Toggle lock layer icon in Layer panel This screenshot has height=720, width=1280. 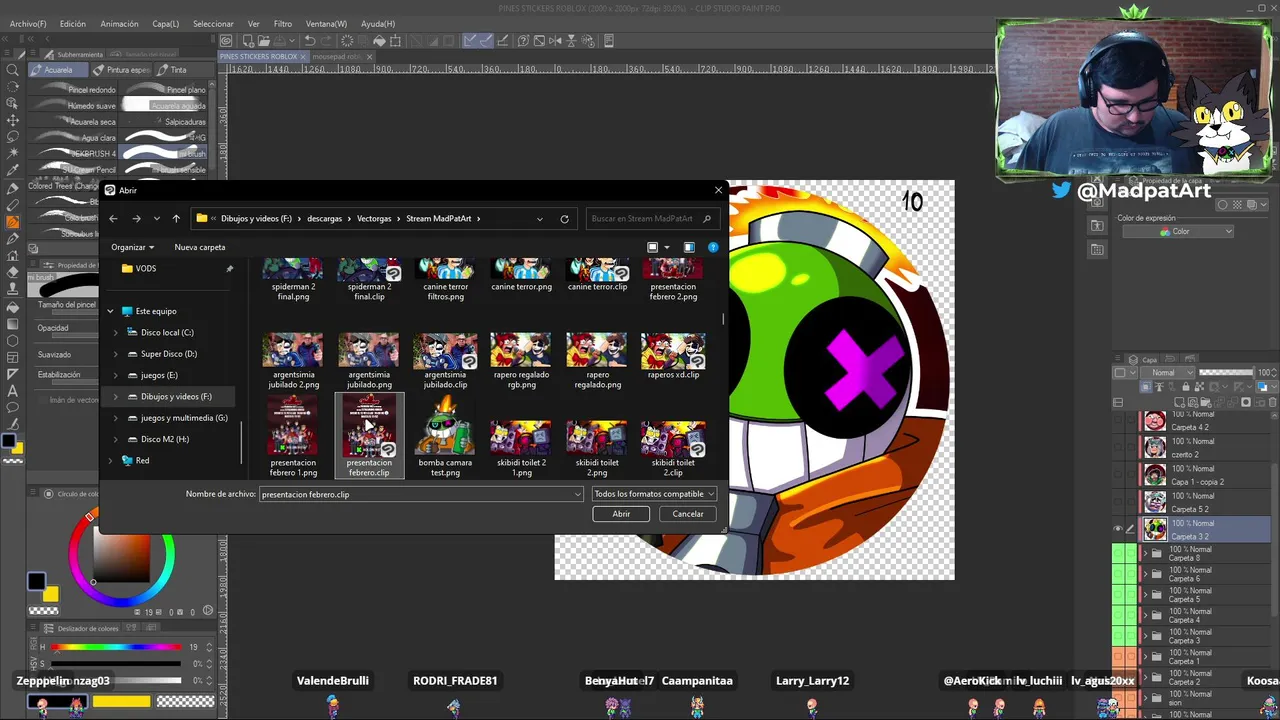1186,387
